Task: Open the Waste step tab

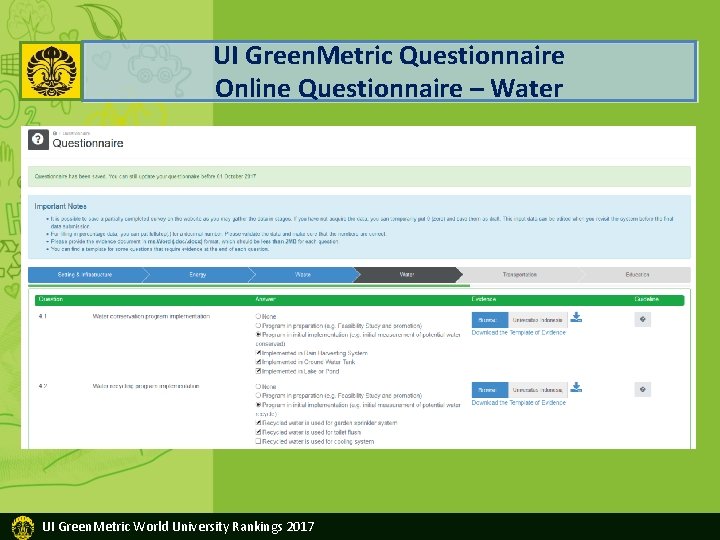Action: [303, 275]
